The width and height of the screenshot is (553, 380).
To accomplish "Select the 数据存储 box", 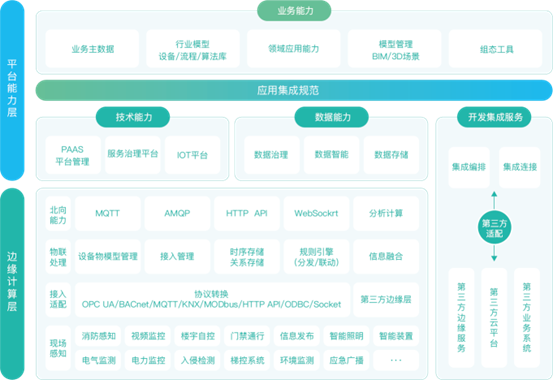I will 391,155.
